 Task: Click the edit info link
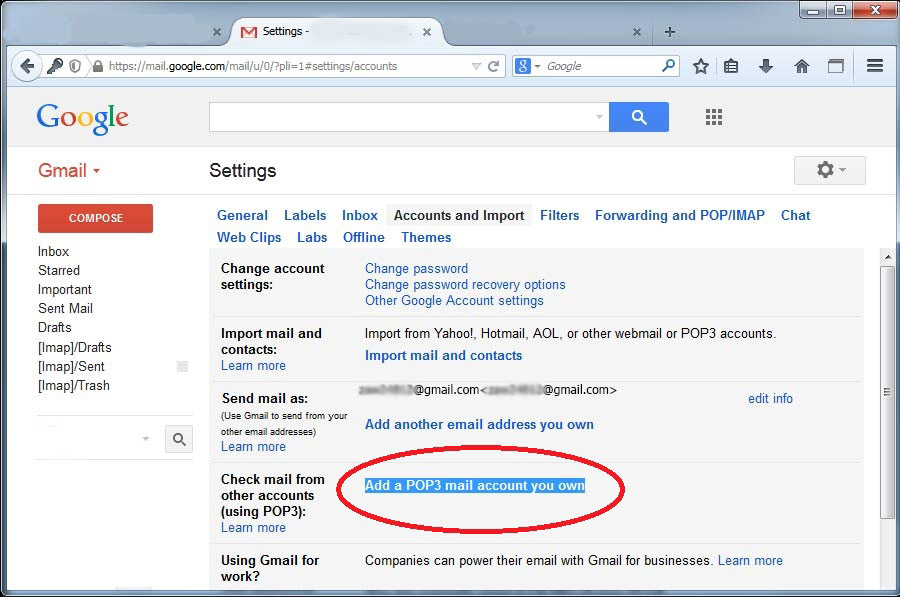point(770,398)
